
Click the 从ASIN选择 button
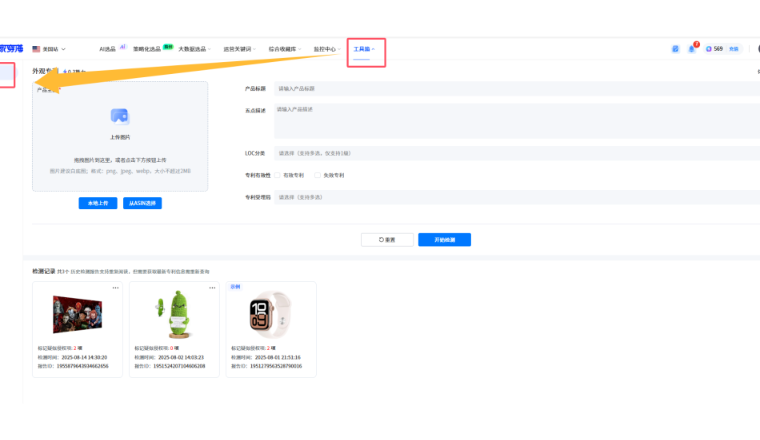tap(142, 203)
